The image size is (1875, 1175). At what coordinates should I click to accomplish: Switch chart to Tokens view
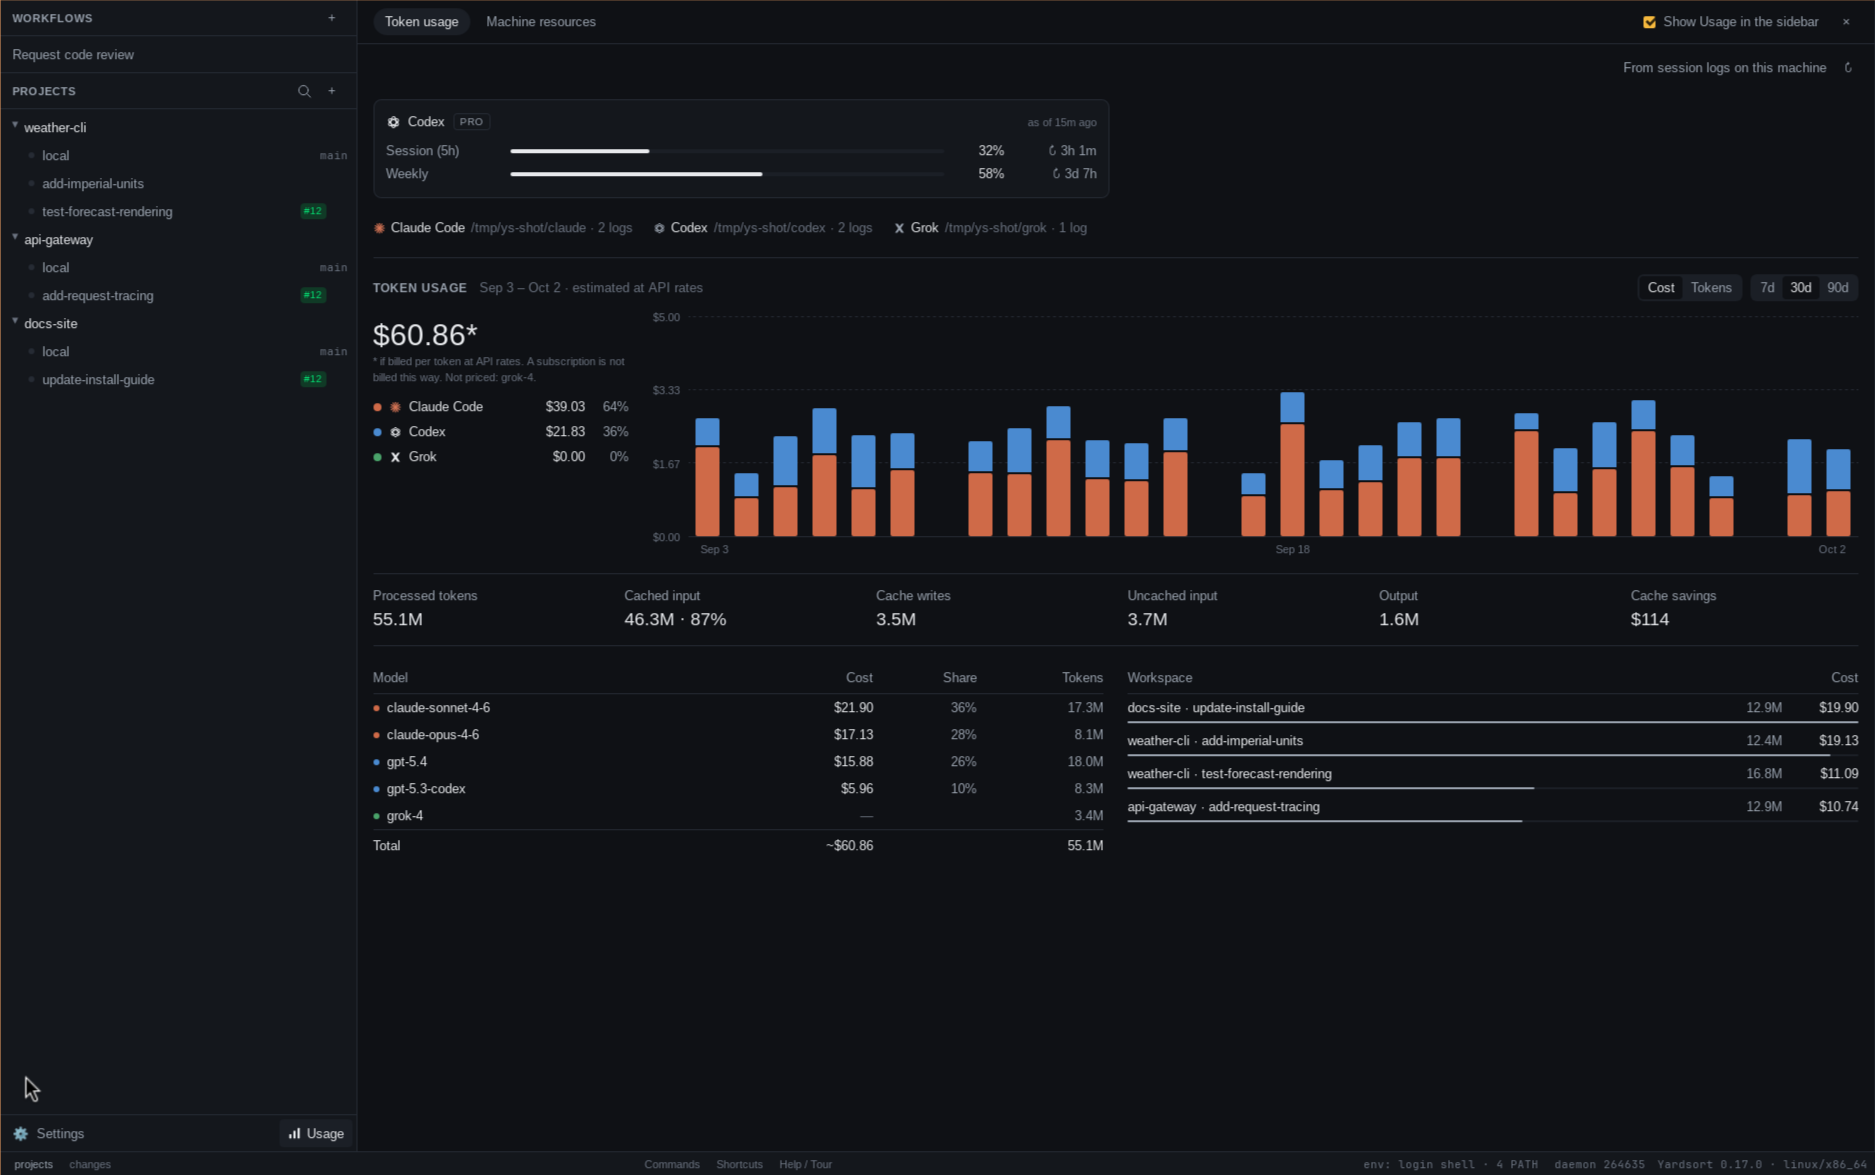point(1710,288)
